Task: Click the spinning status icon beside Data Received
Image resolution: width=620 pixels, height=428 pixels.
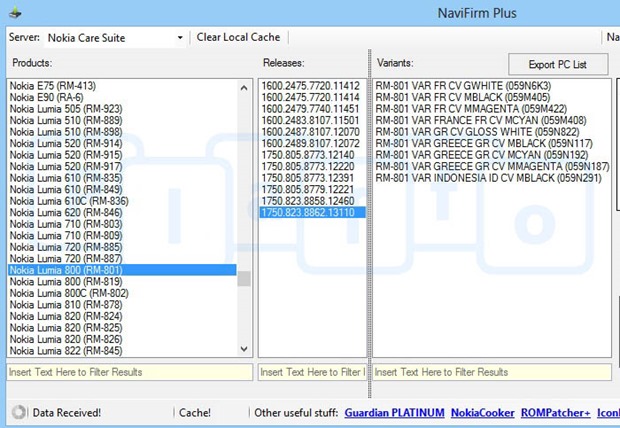Action: click(18, 412)
